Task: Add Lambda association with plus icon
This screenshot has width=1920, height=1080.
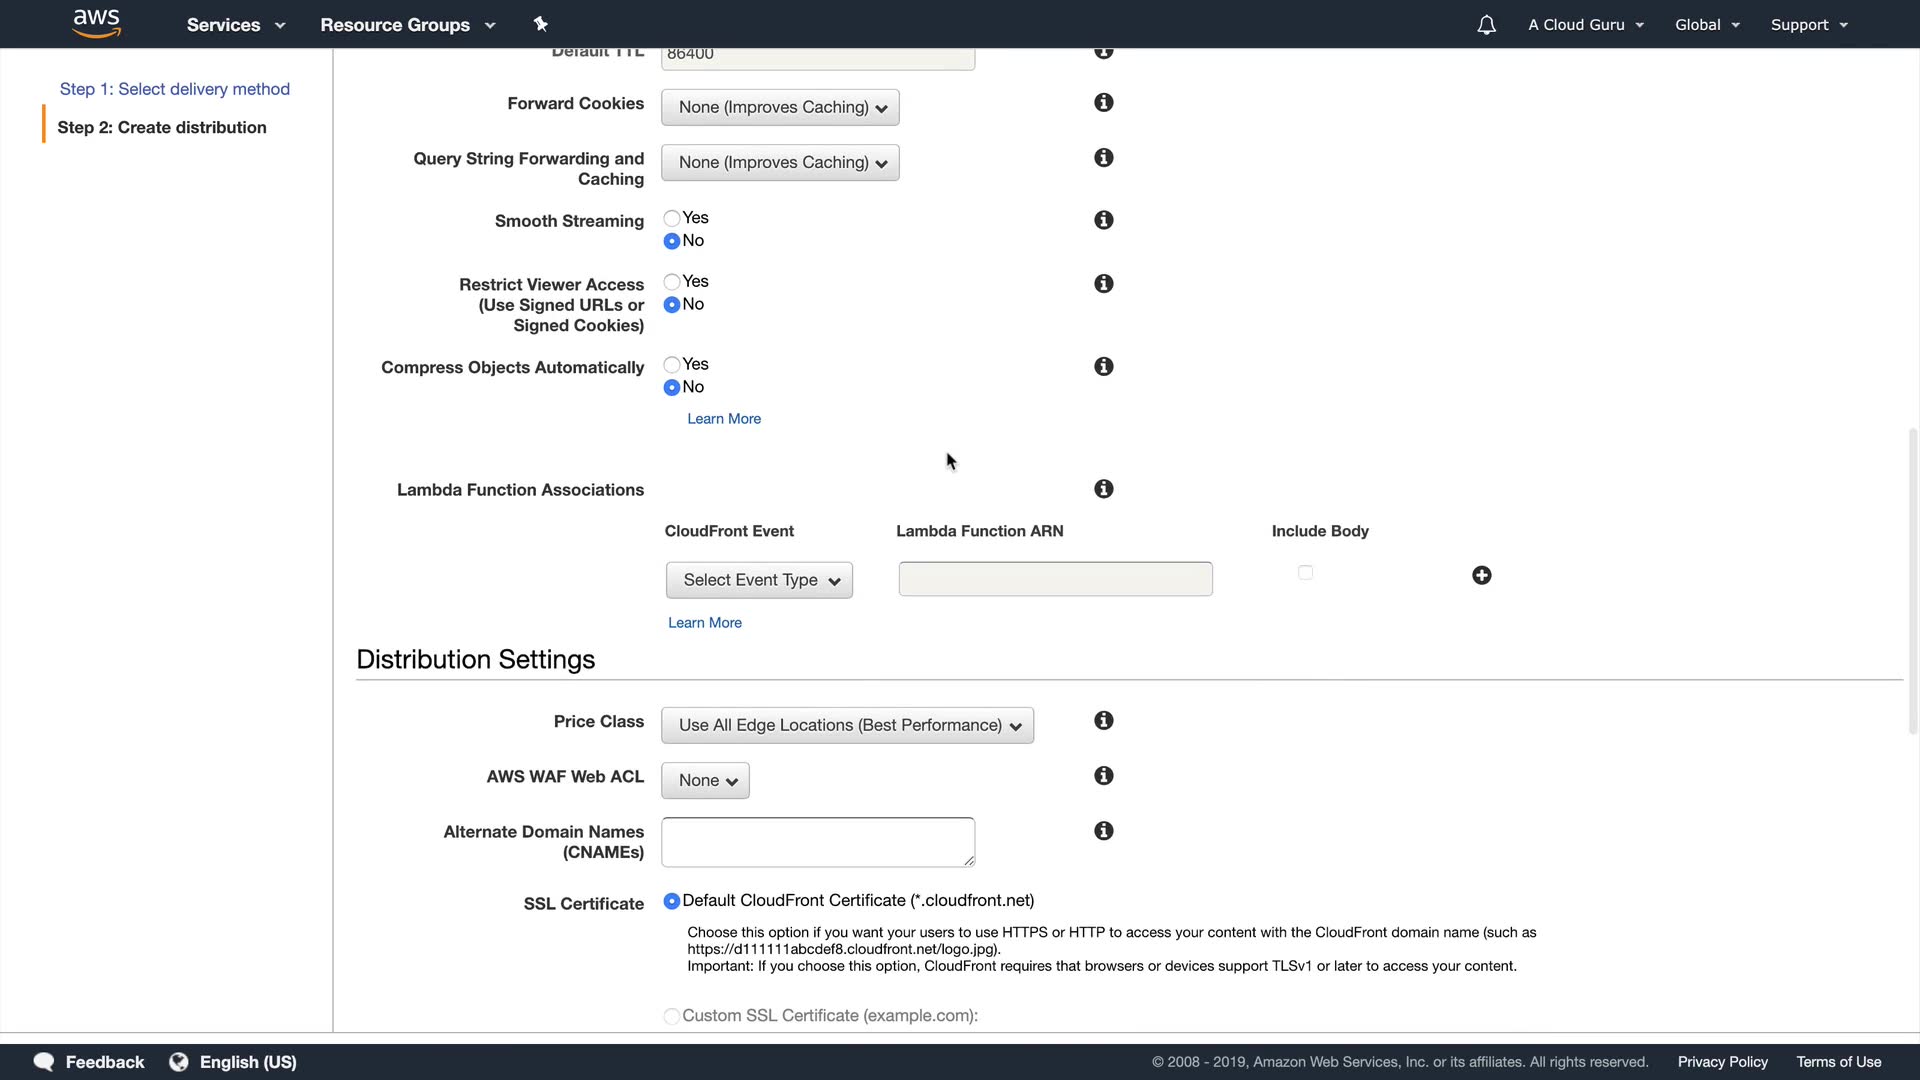Action: (1481, 575)
